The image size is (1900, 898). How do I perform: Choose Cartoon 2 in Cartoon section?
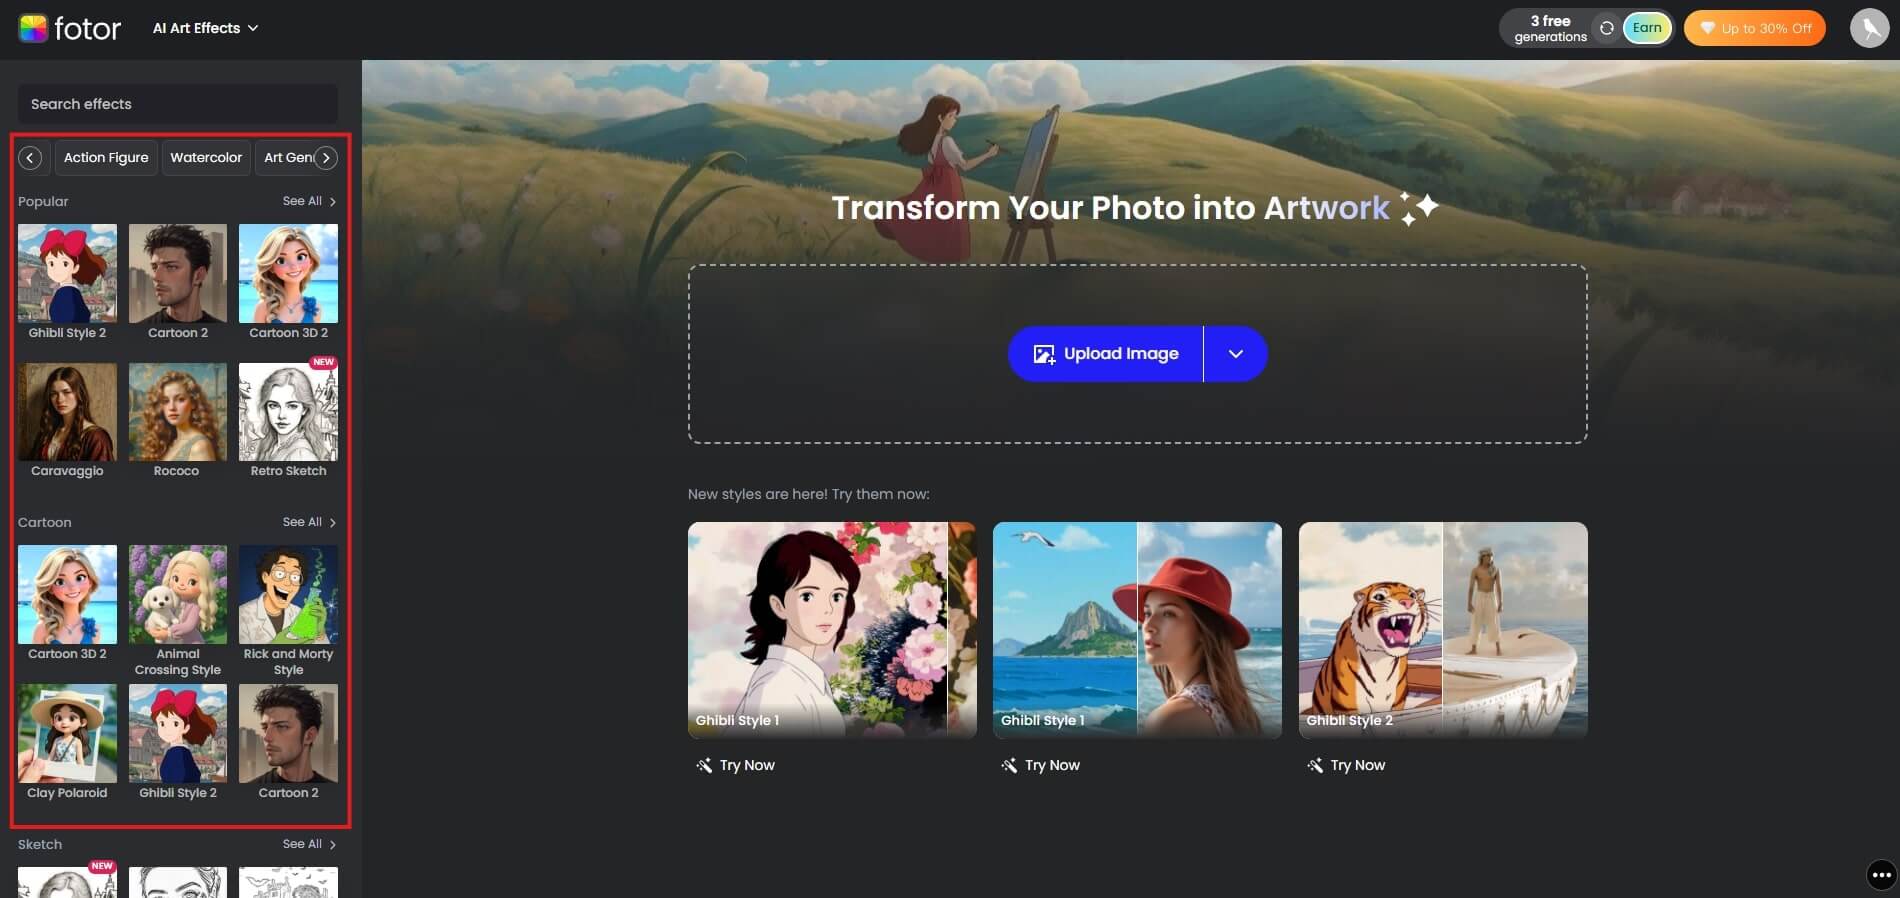click(x=288, y=742)
